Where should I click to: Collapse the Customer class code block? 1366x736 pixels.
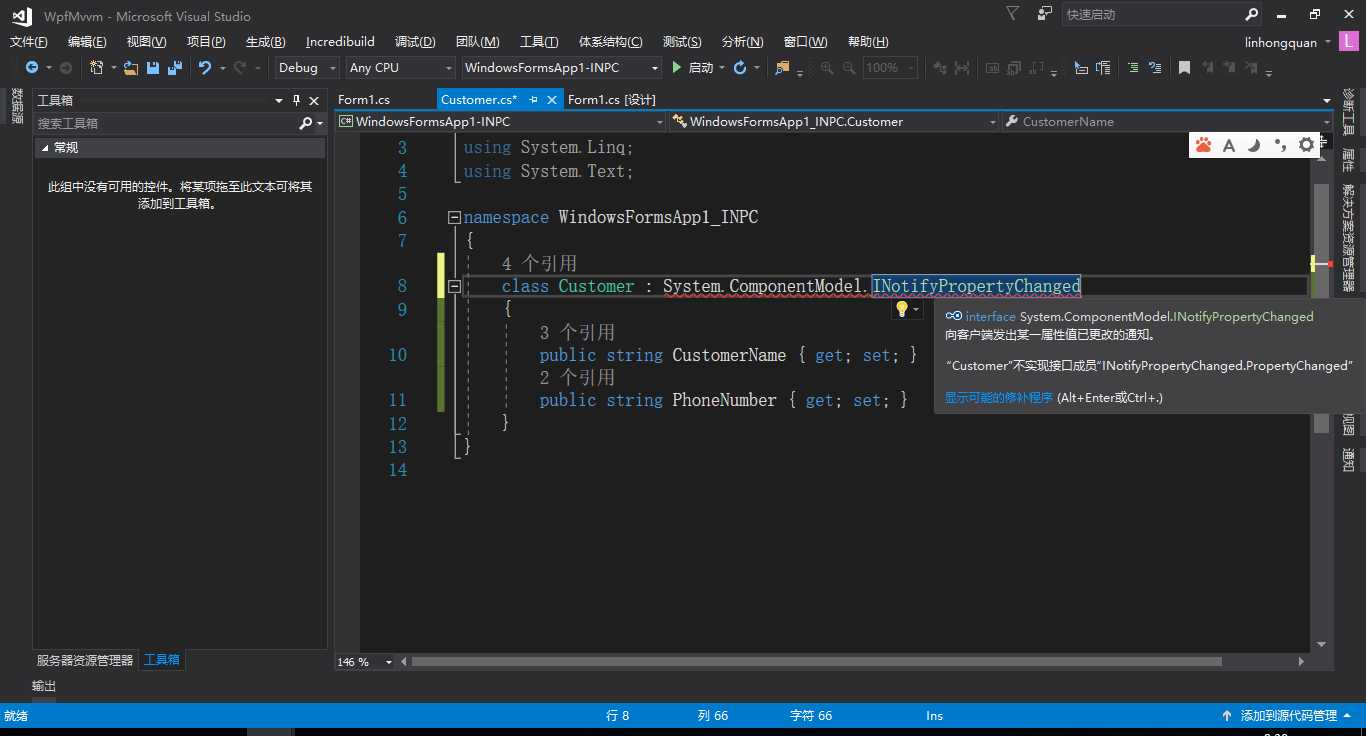coord(455,286)
